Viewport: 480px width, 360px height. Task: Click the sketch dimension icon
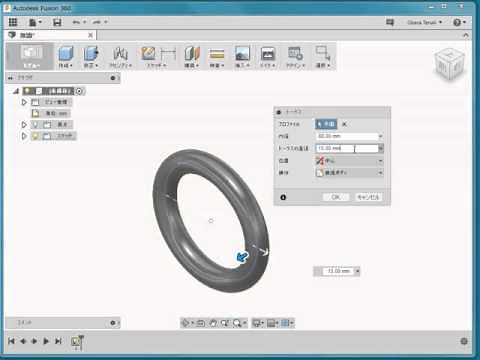(x=168, y=53)
